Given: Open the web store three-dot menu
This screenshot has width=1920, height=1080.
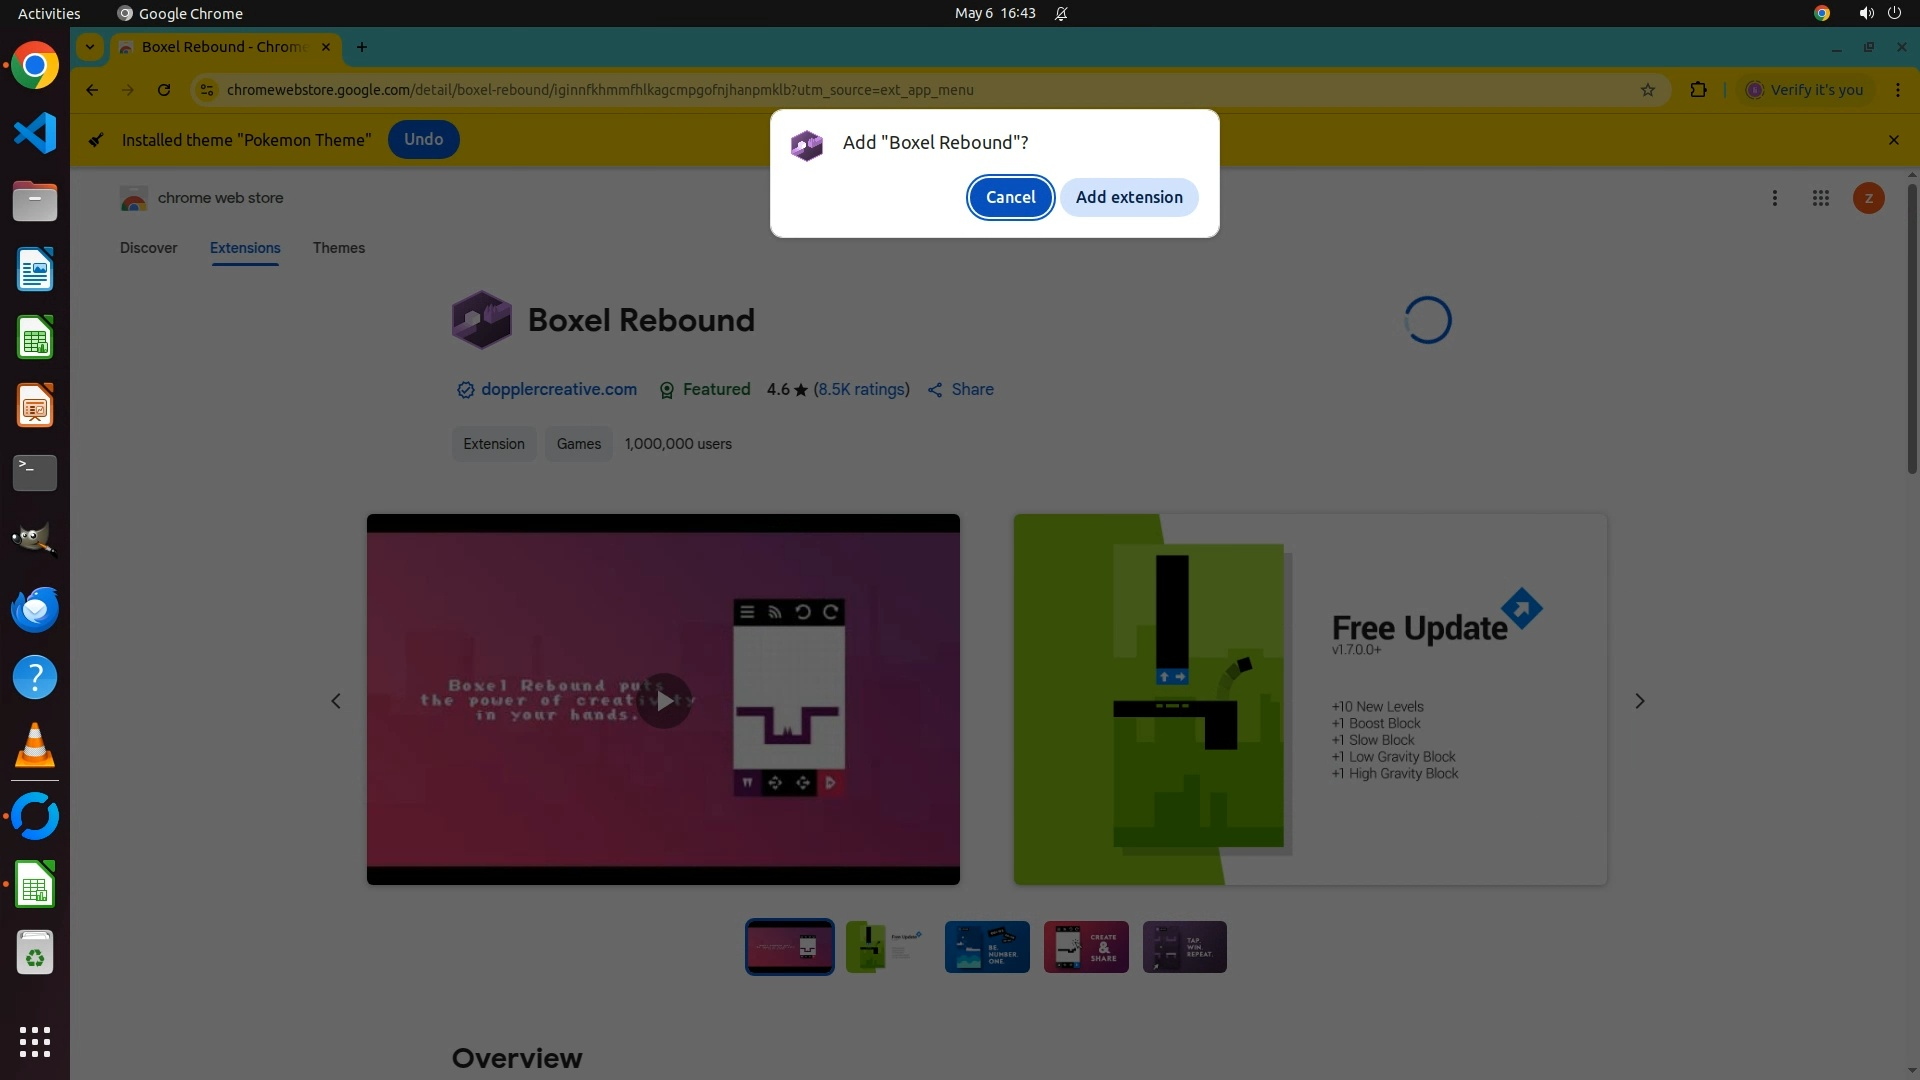Looking at the screenshot, I should pyautogui.click(x=1774, y=198).
